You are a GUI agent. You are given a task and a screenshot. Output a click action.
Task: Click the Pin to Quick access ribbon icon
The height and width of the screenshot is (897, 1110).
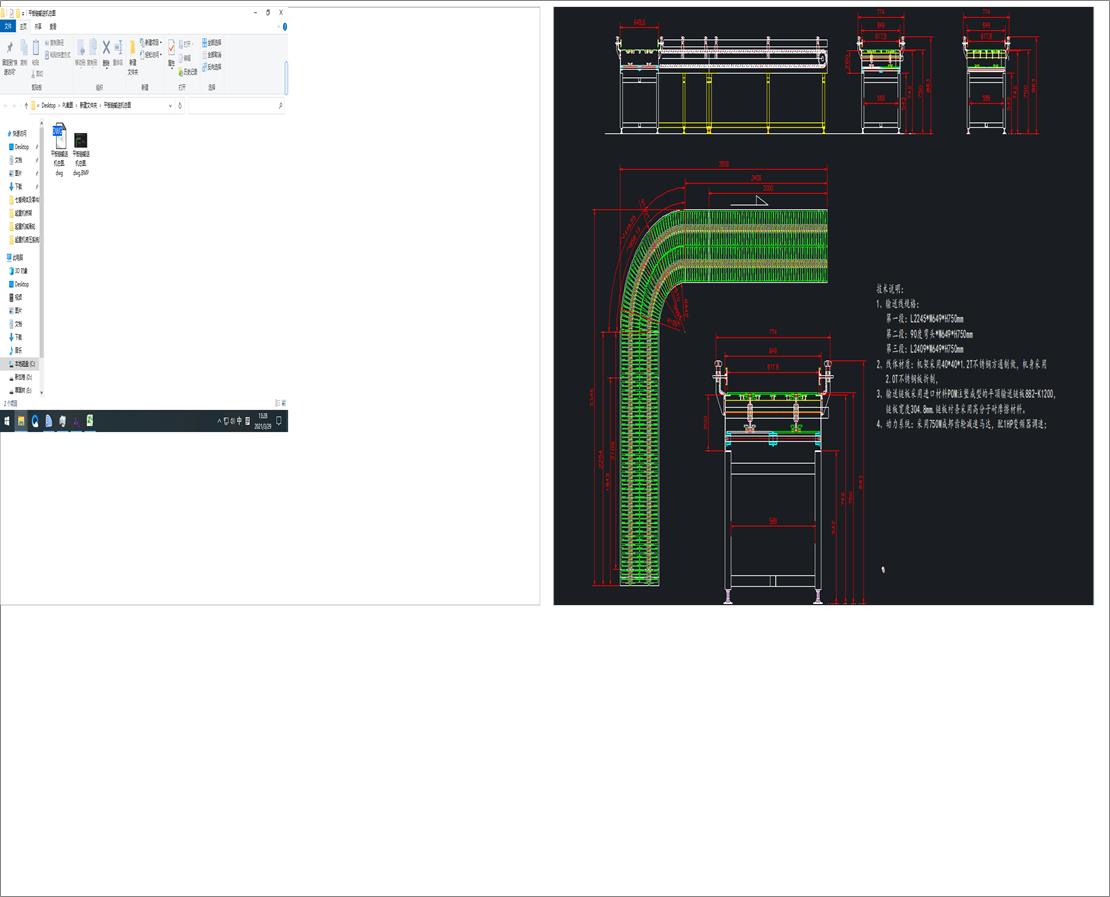click(10, 49)
